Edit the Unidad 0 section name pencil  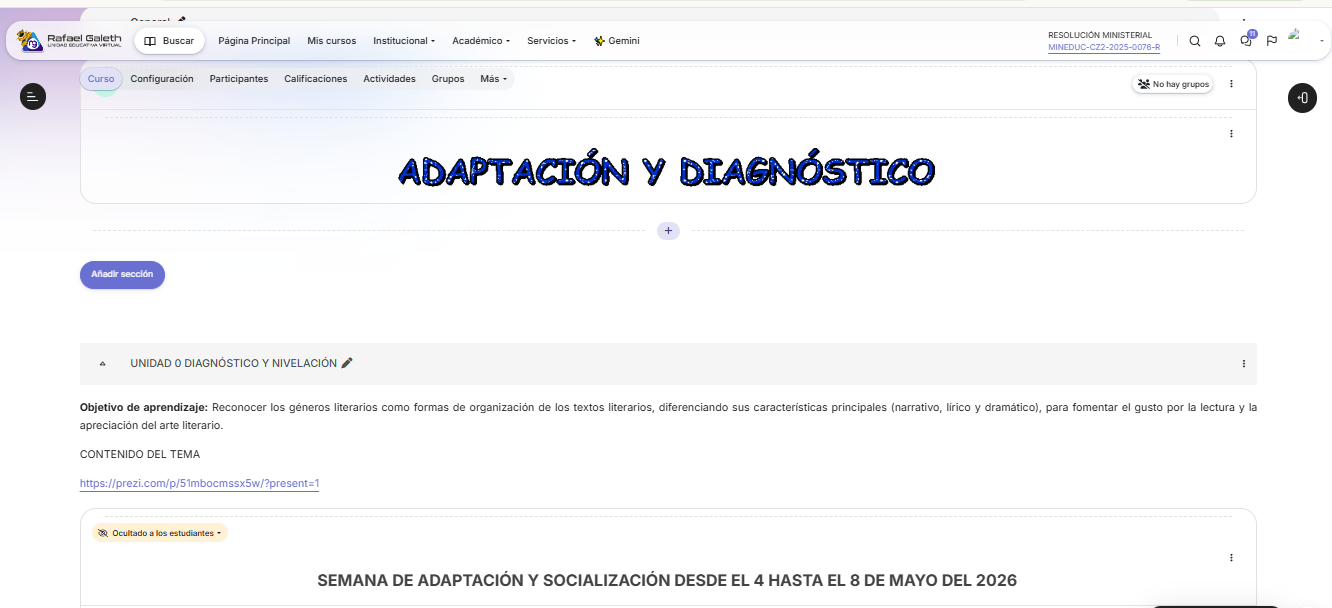pos(347,363)
